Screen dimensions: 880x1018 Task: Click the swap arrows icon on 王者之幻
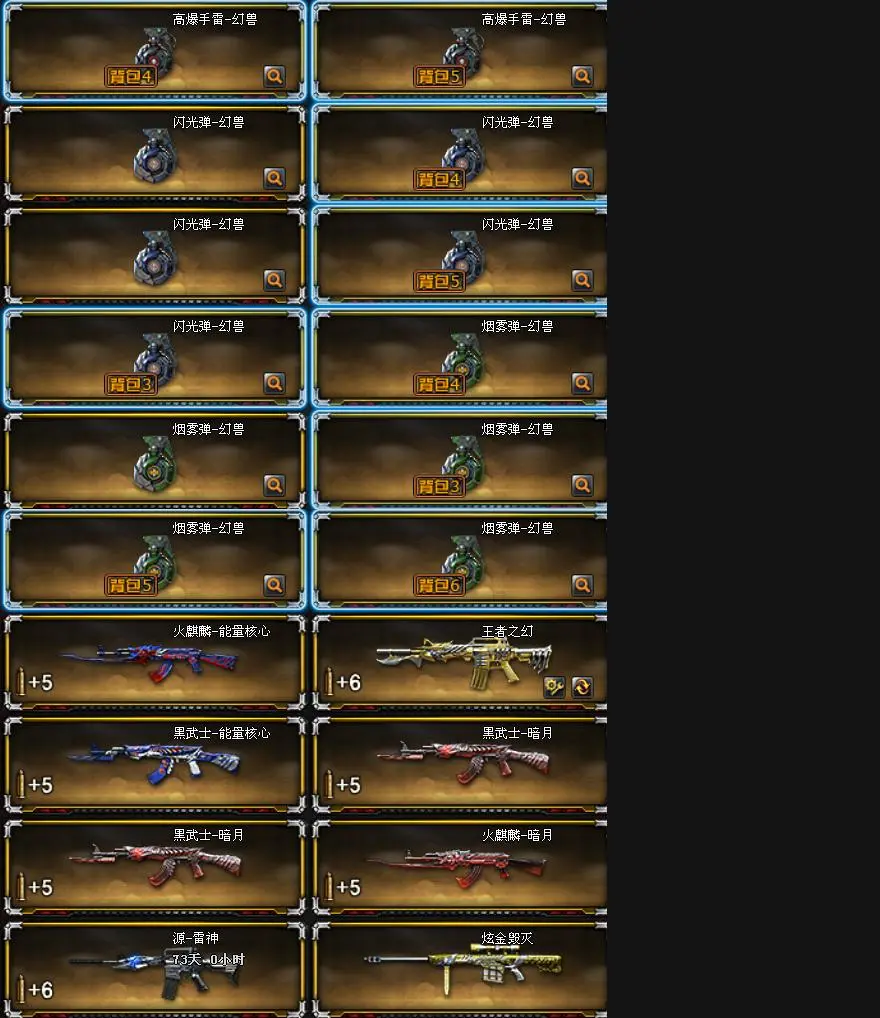582,687
